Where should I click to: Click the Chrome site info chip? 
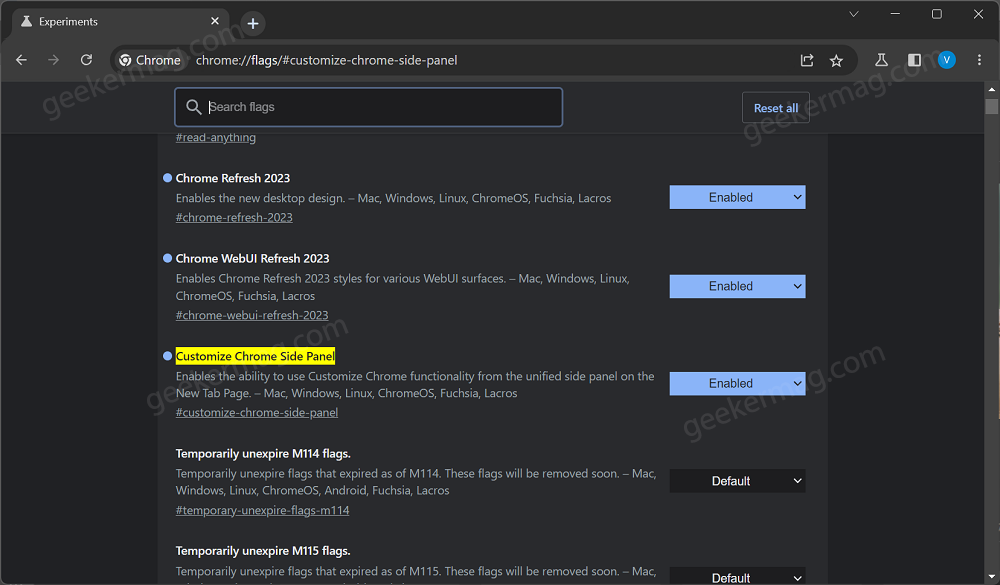click(x=151, y=60)
